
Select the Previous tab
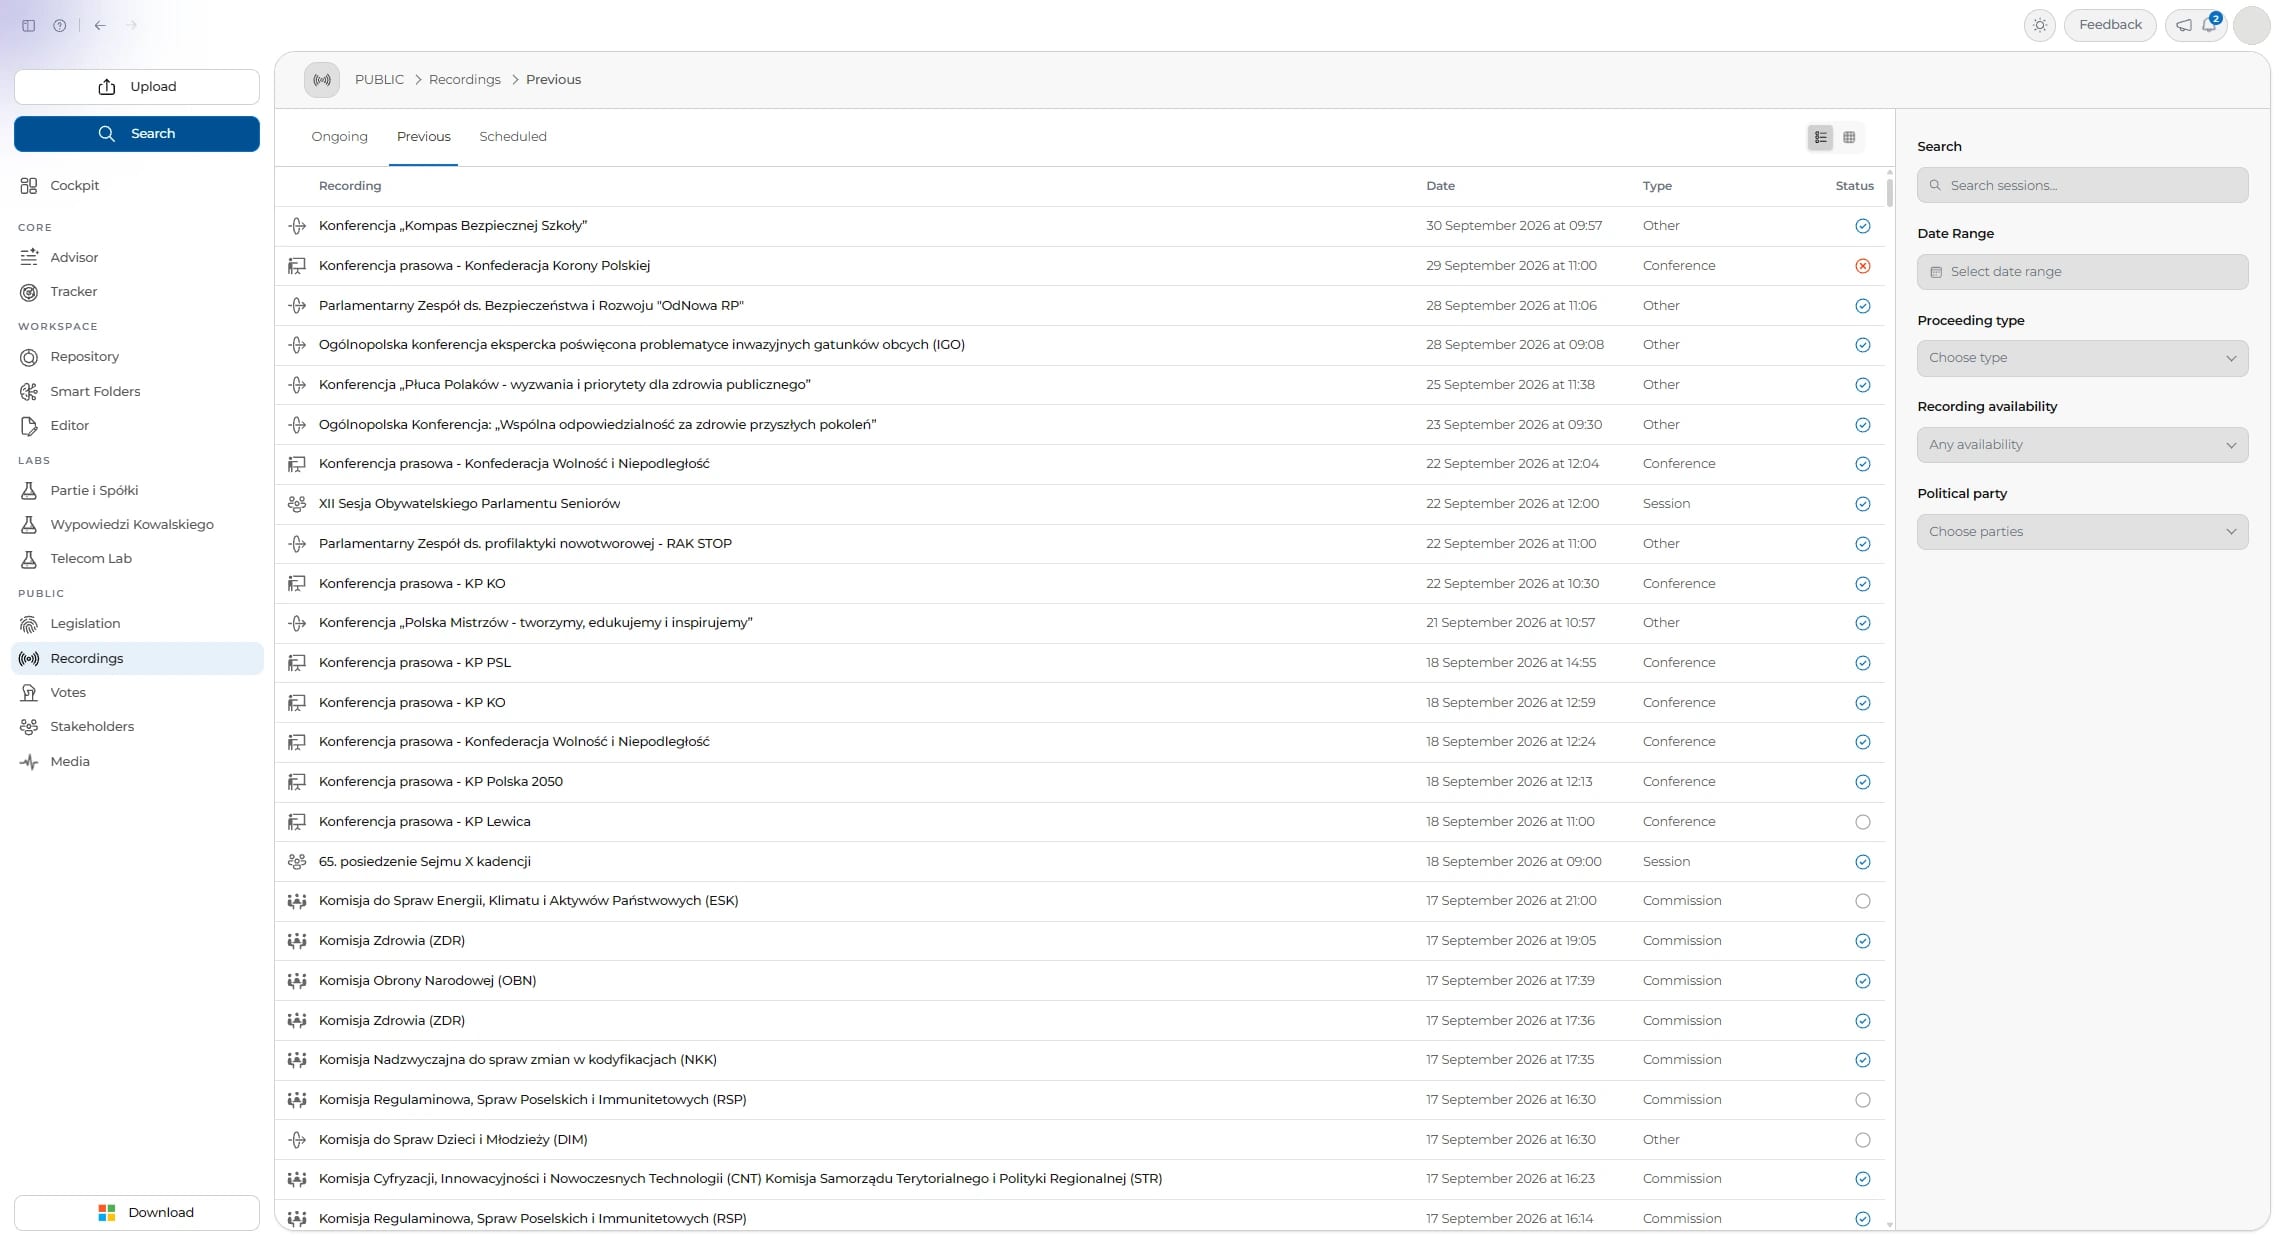pos(424,137)
